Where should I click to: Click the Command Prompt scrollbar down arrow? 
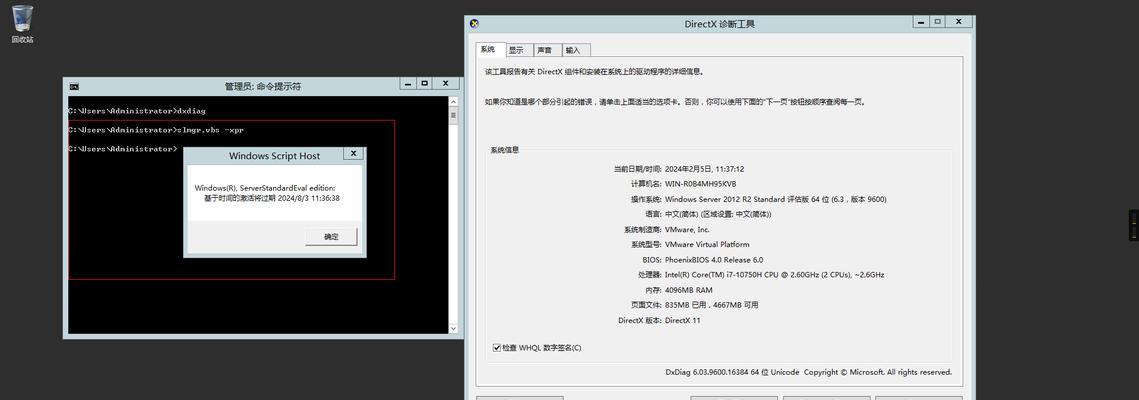click(454, 328)
